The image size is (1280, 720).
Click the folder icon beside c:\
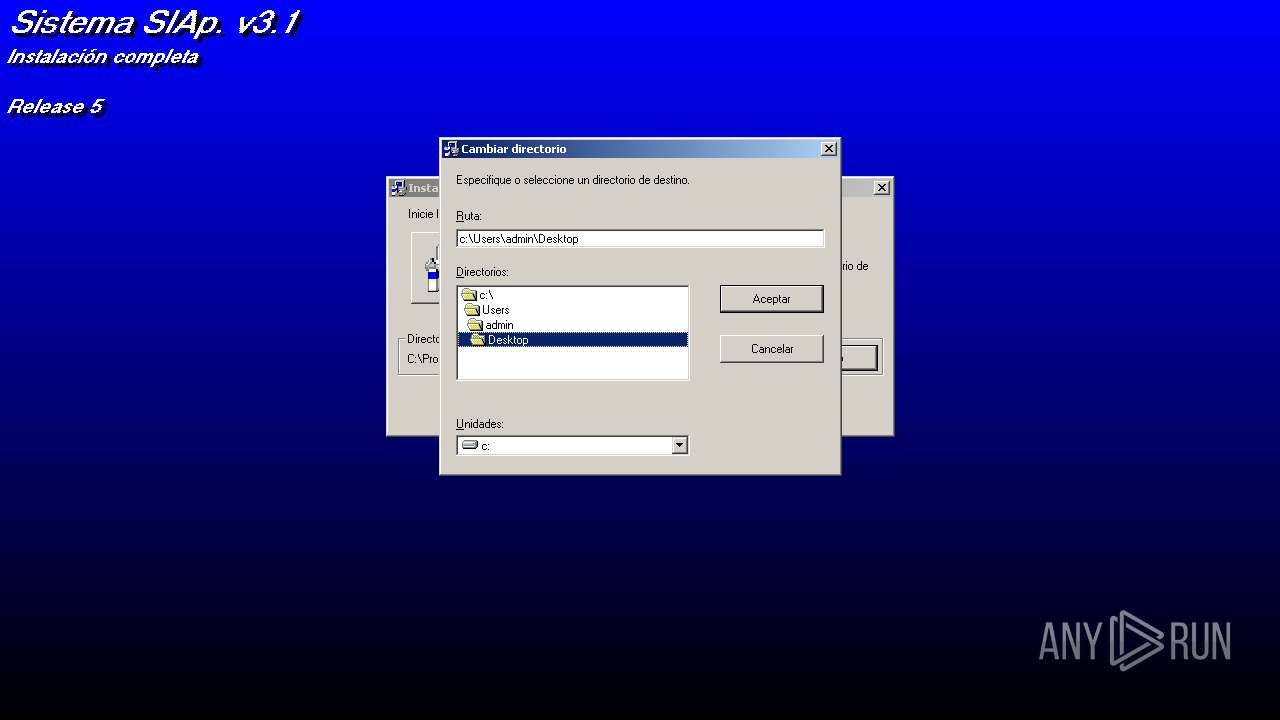pos(469,295)
